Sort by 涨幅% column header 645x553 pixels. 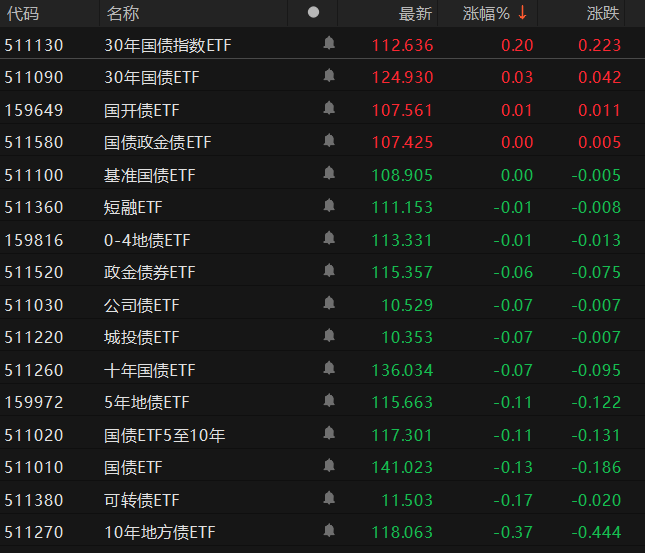coord(486,13)
